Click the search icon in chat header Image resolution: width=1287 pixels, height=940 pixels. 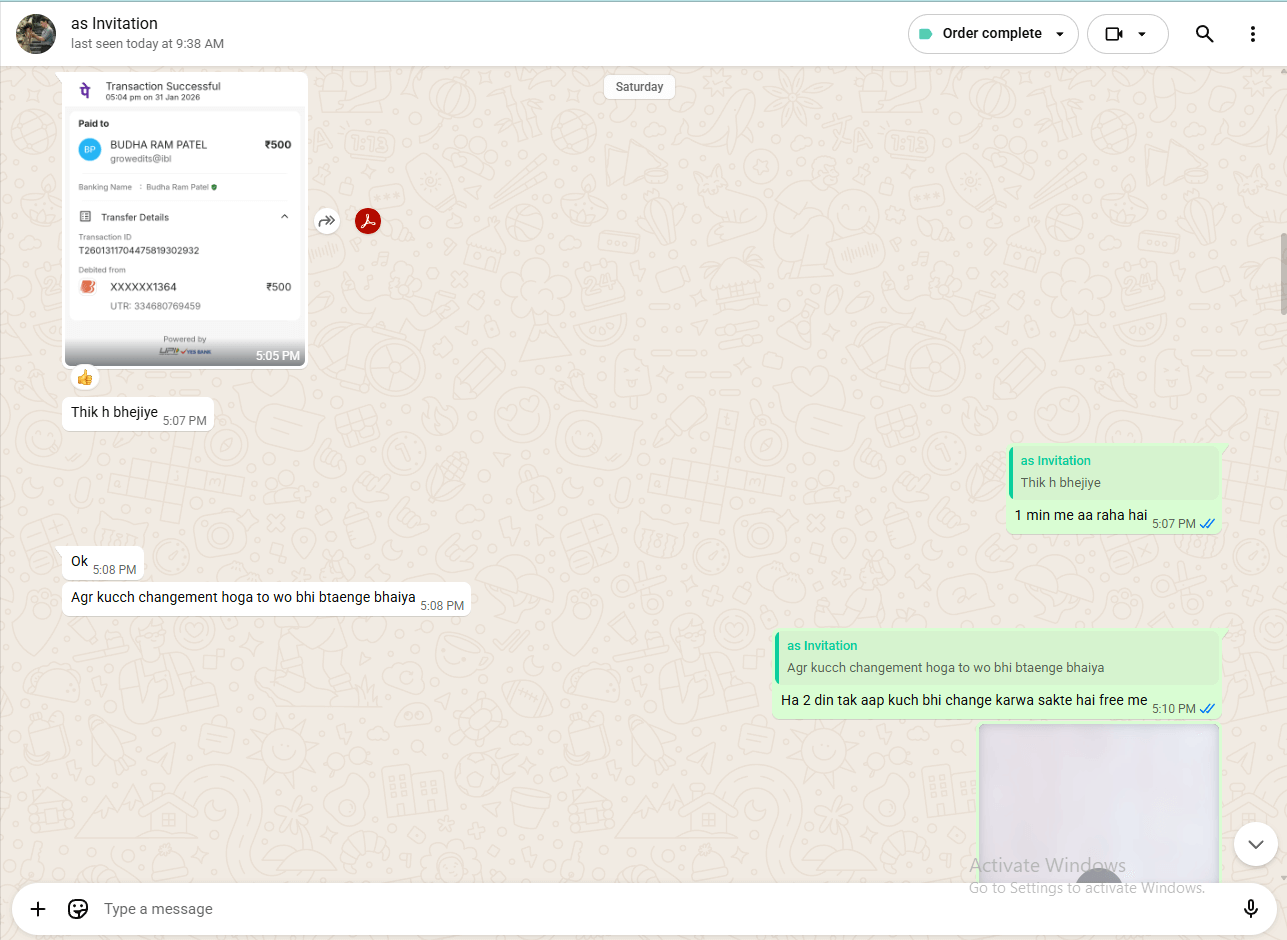point(1204,34)
